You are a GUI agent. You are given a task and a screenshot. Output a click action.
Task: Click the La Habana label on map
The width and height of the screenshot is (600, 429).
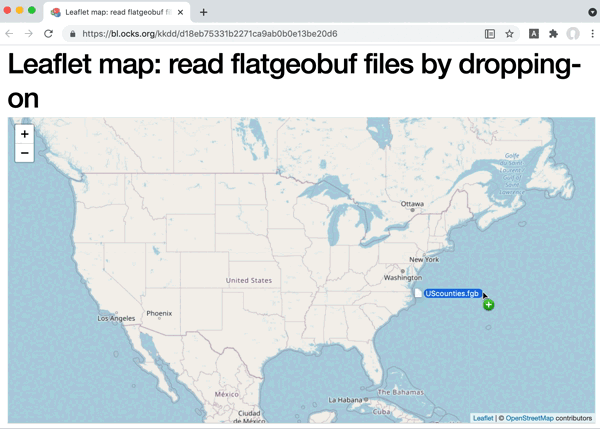click(345, 400)
